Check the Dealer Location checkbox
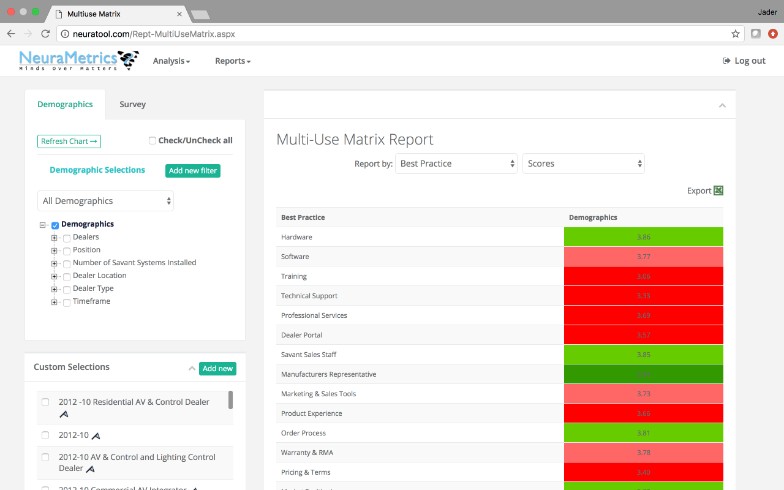 pos(66,276)
